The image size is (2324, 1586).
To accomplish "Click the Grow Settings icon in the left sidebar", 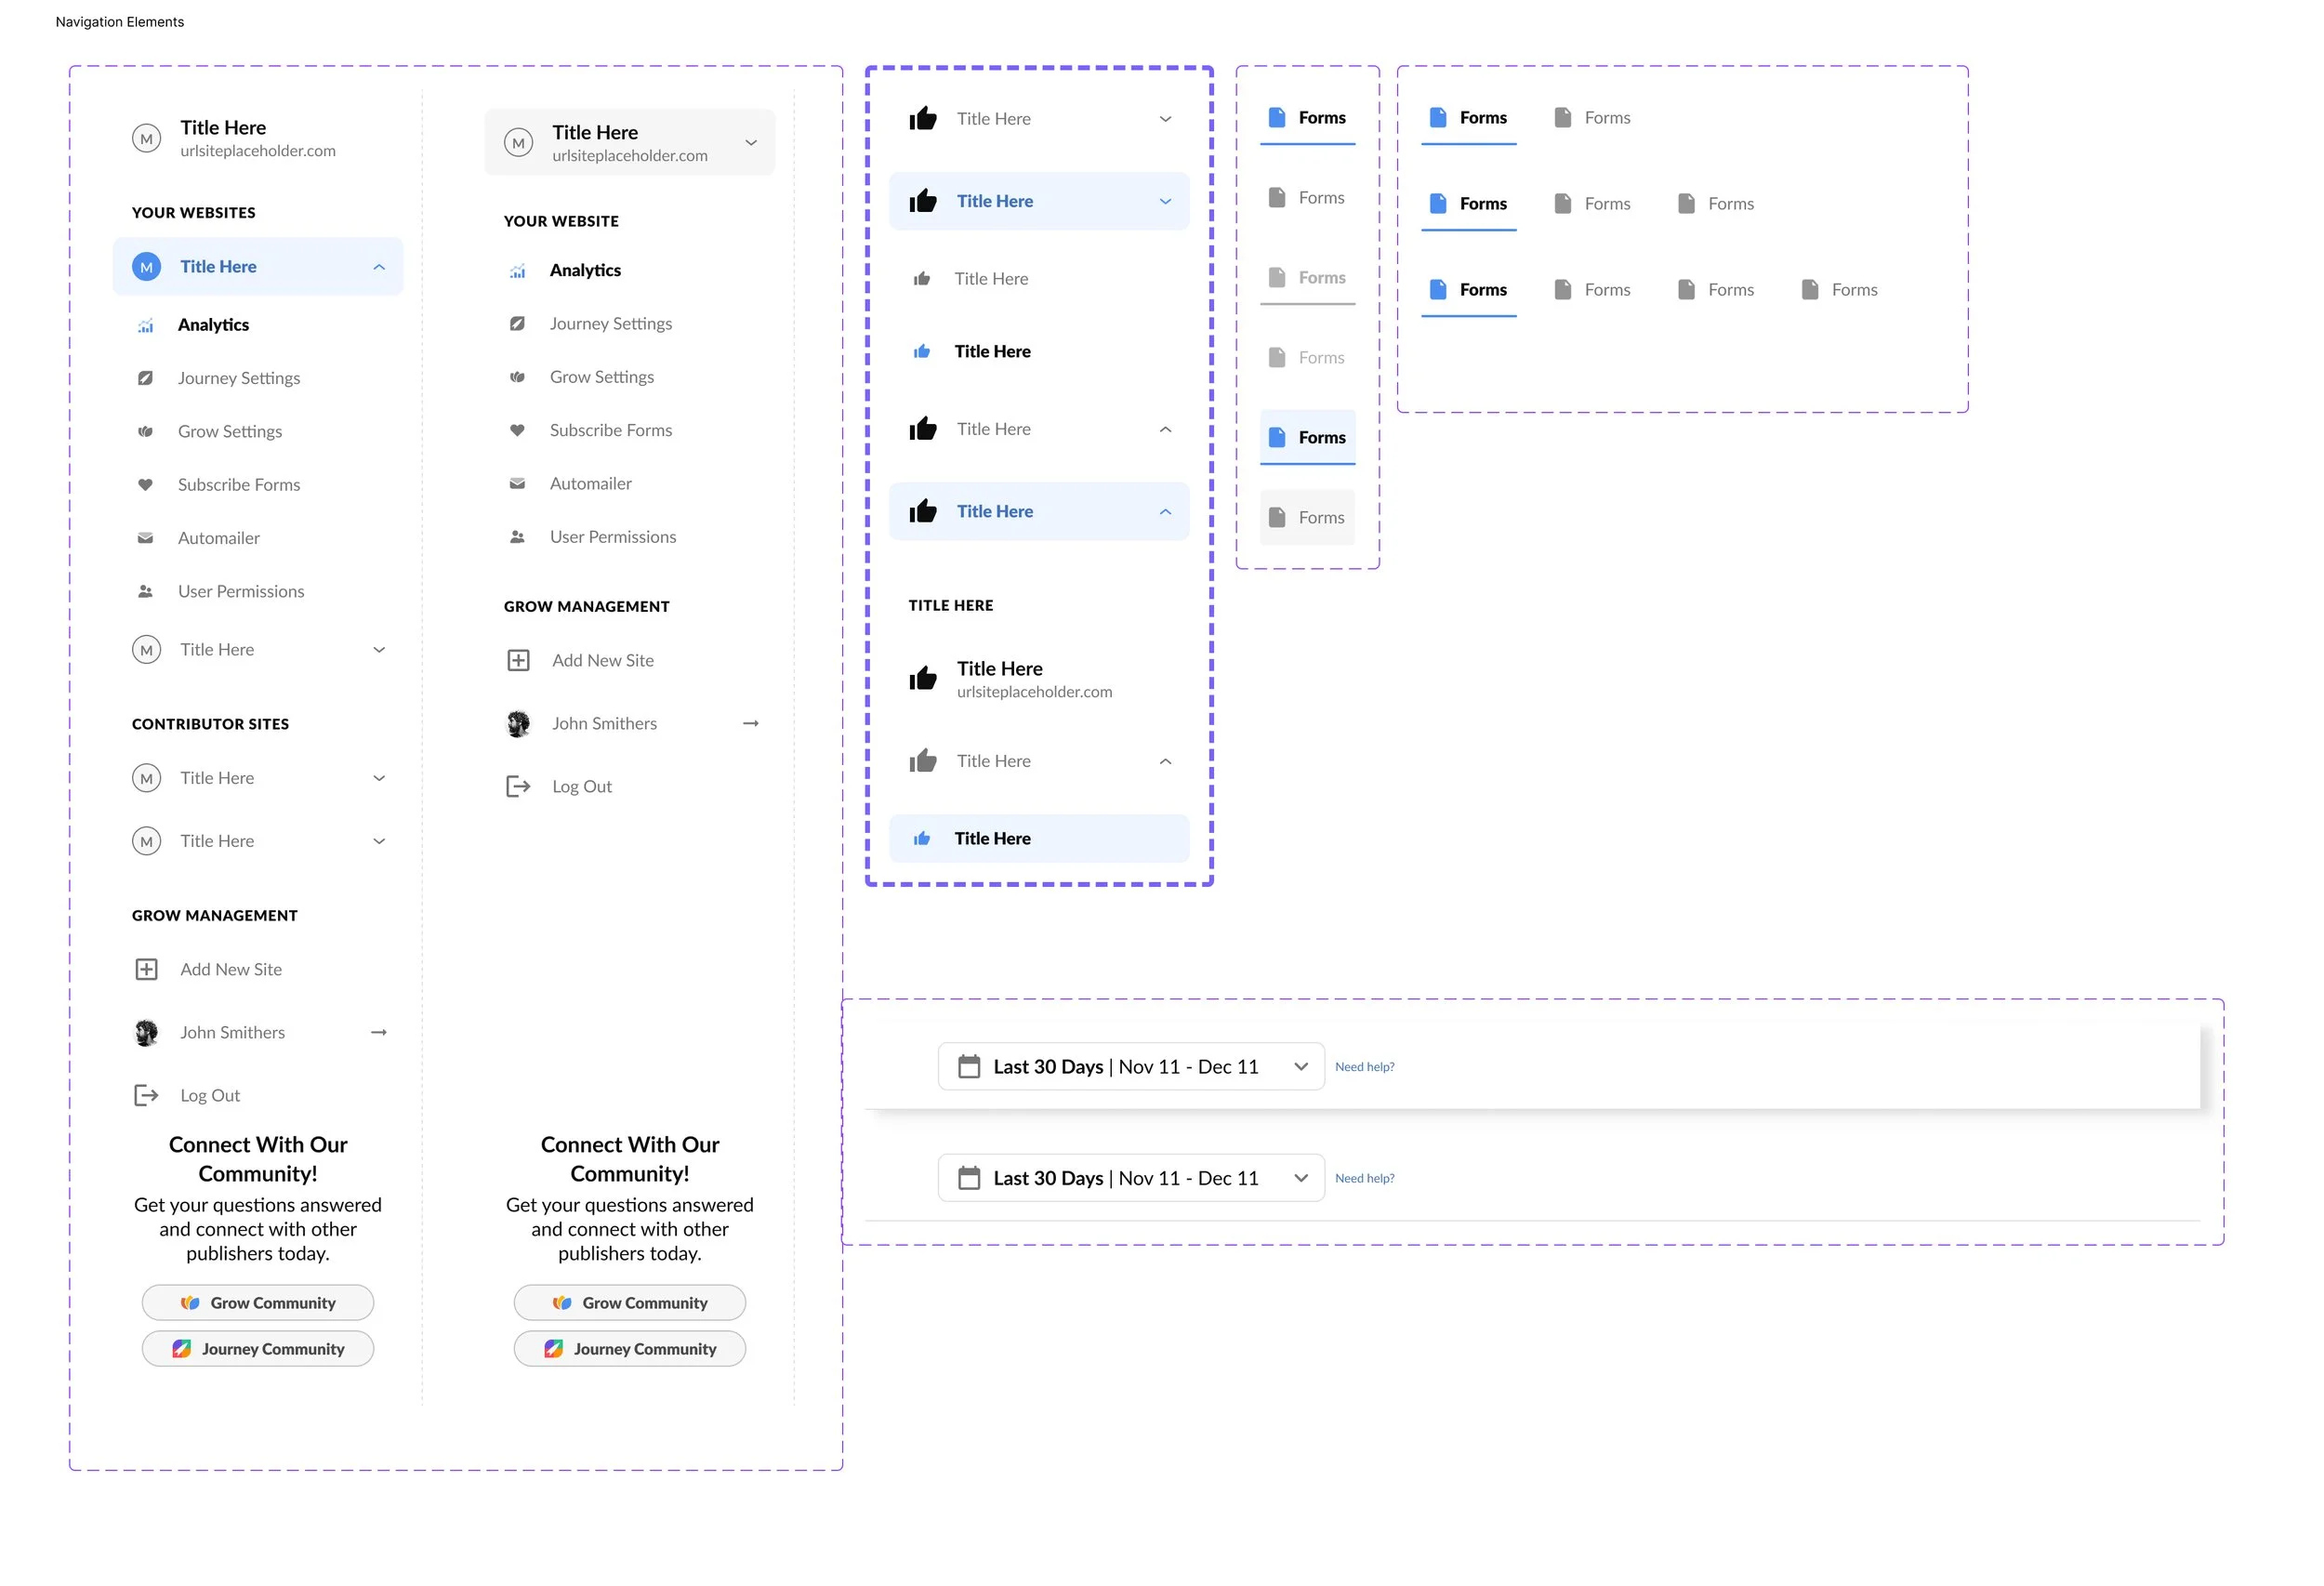I will (146, 432).
